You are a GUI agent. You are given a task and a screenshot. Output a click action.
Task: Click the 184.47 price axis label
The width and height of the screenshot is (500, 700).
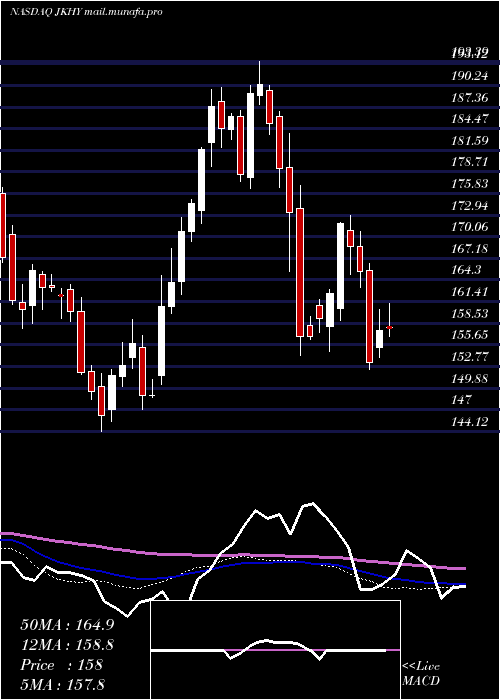[x=470, y=119]
